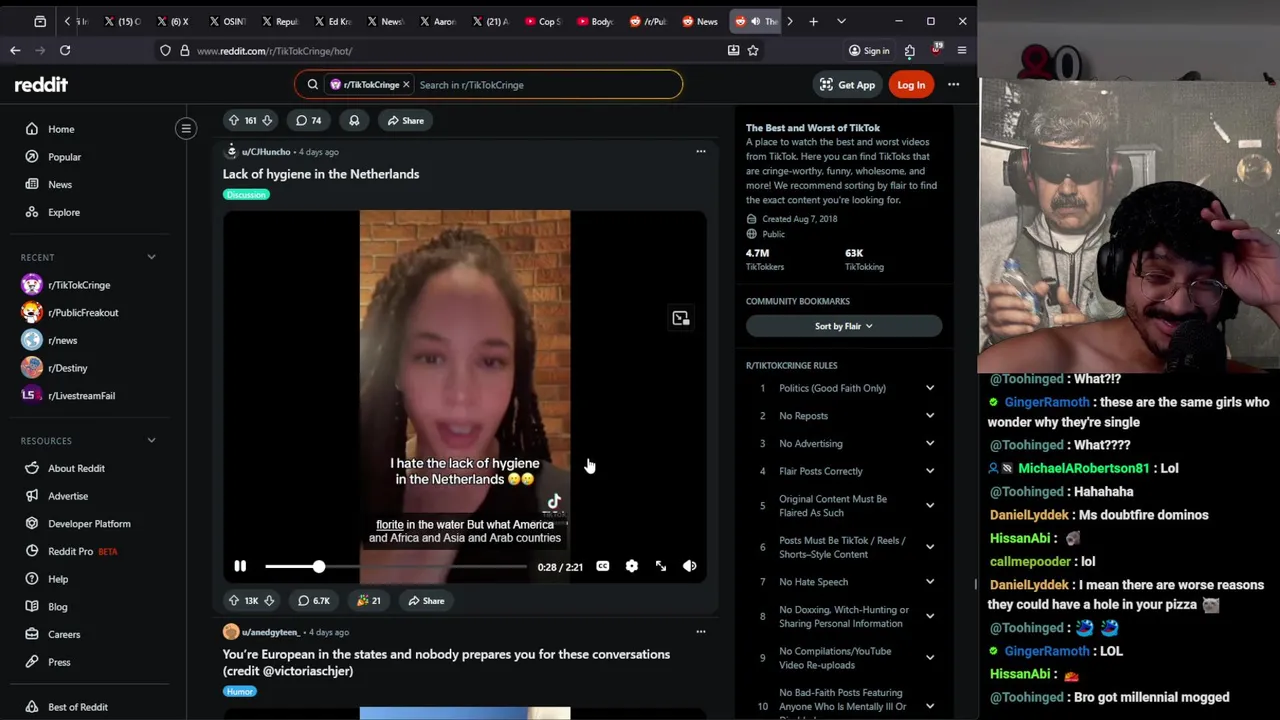
Task: Open overflow menu for u/anedgyteen_ post
Action: click(x=701, y=632)
